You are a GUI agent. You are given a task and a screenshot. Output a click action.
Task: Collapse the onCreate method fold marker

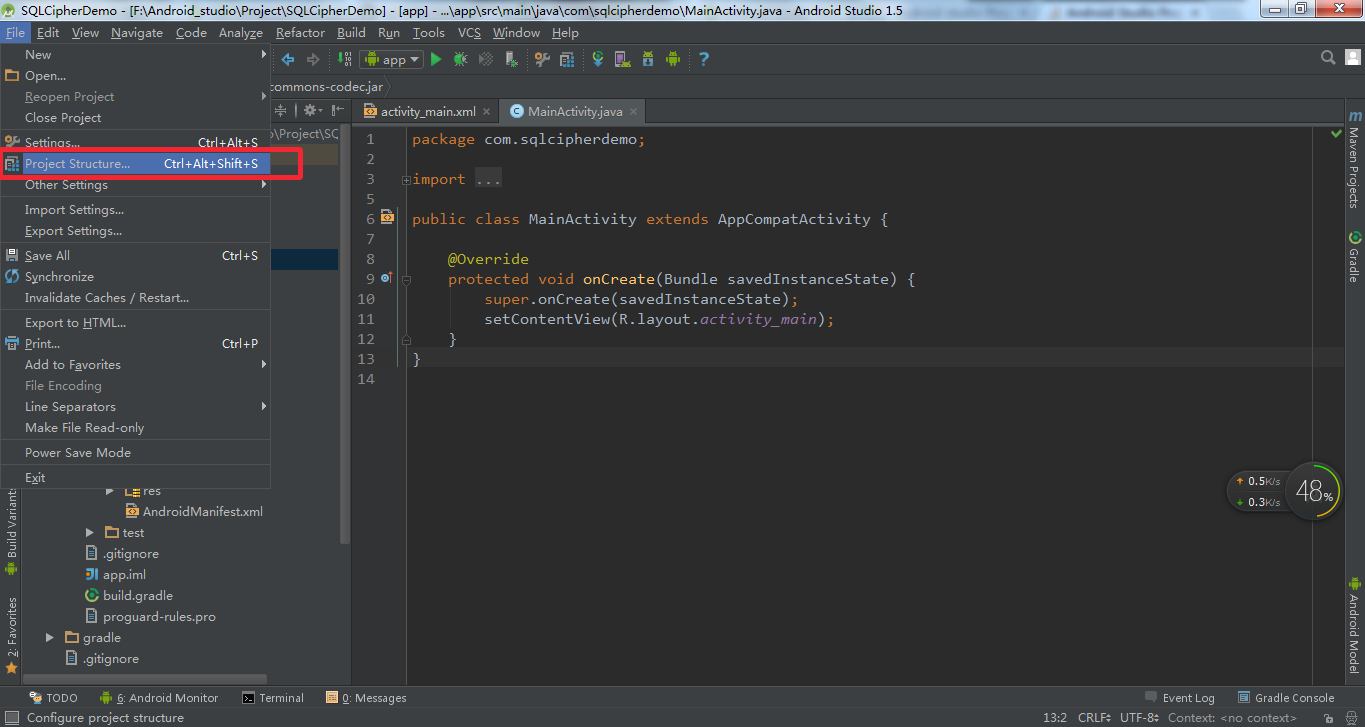406,279
